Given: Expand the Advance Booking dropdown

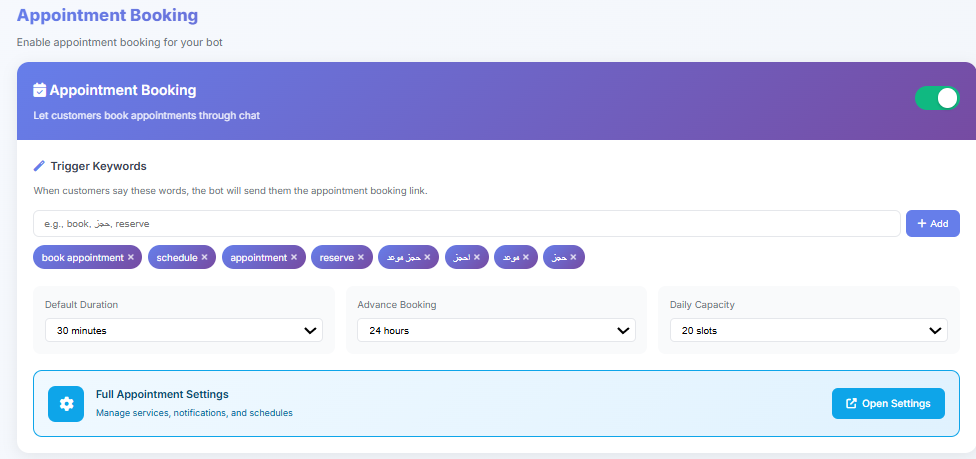Looking at the screenshot, I should click(496, 330).
